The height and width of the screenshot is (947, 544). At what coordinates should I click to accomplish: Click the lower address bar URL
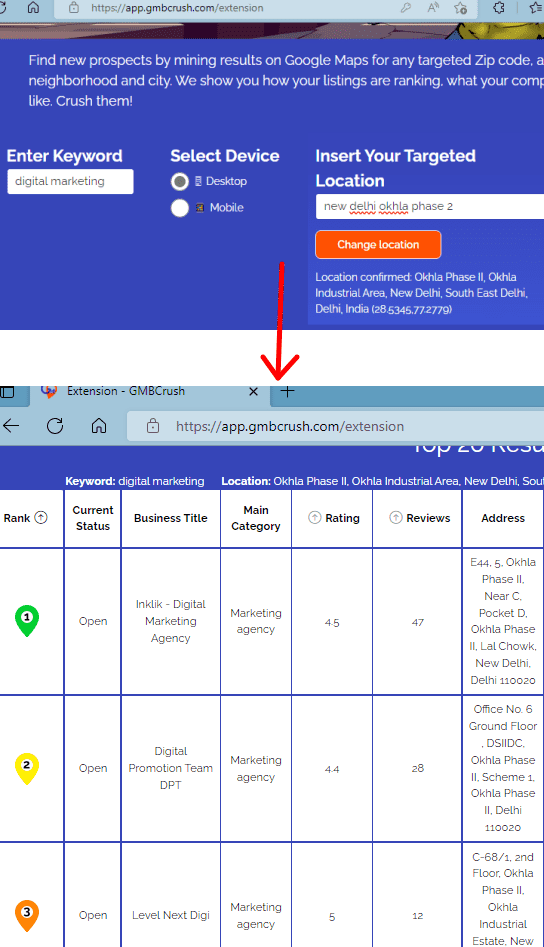pyautogui.click(x=290, y=426)
